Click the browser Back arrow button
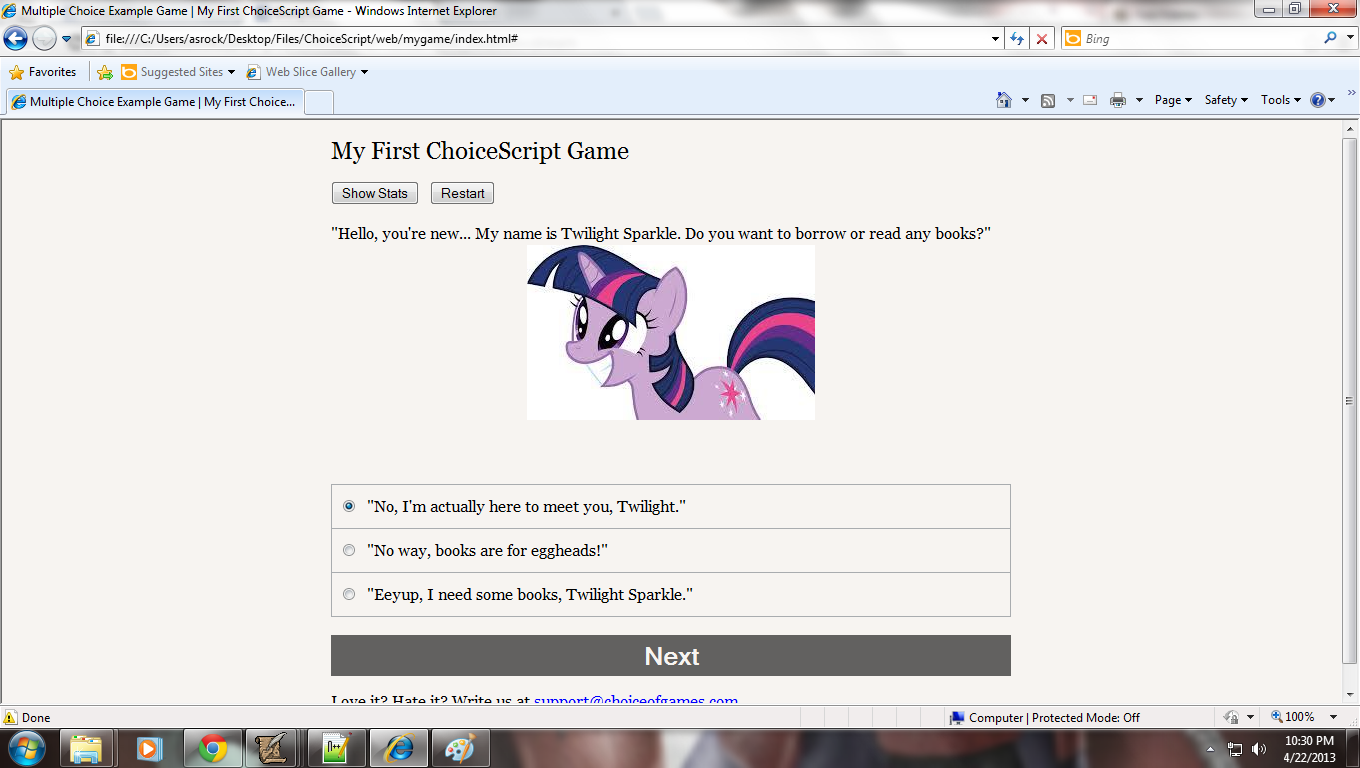This screenshot has width=1360, height=768. click(x=16, y=38)
